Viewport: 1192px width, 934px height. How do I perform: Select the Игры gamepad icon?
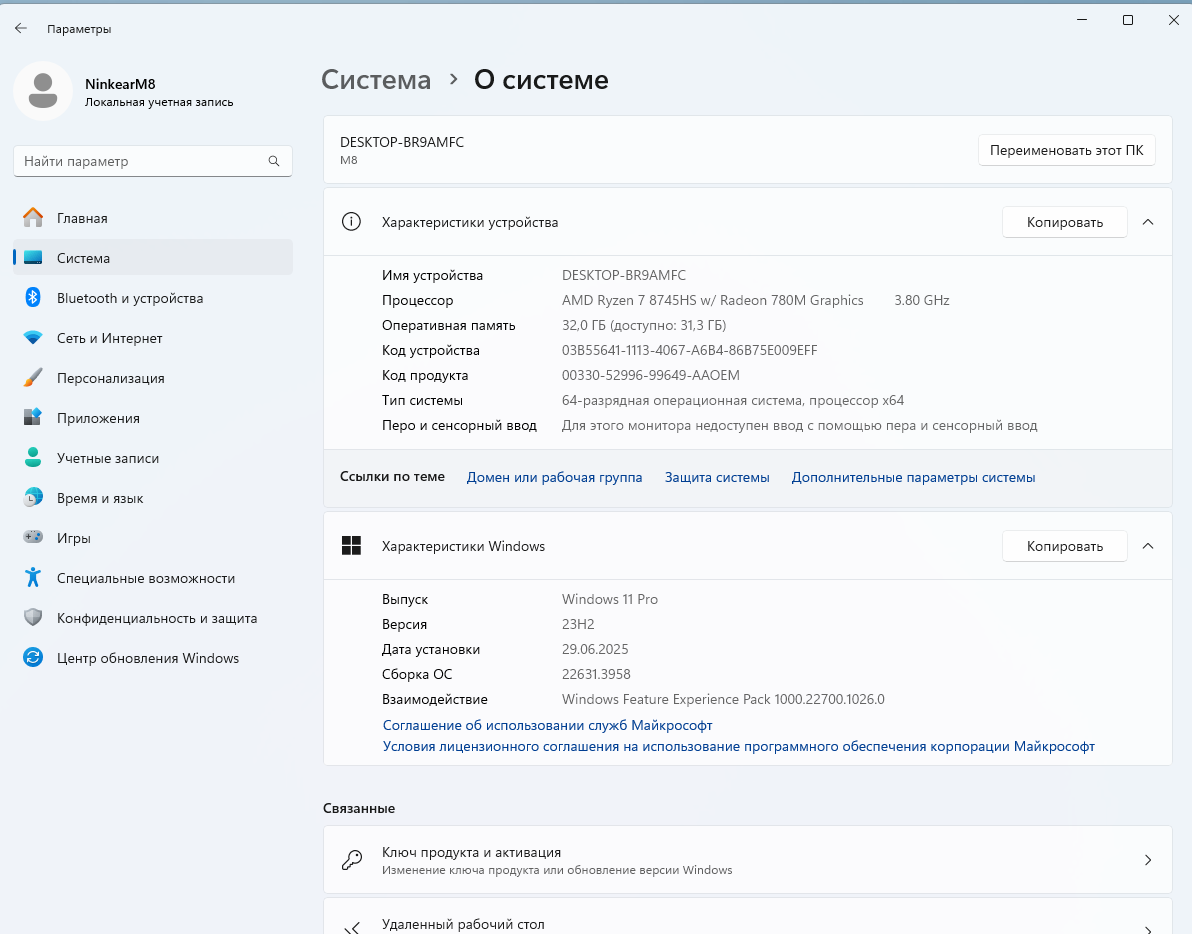(x=33, y=538)
